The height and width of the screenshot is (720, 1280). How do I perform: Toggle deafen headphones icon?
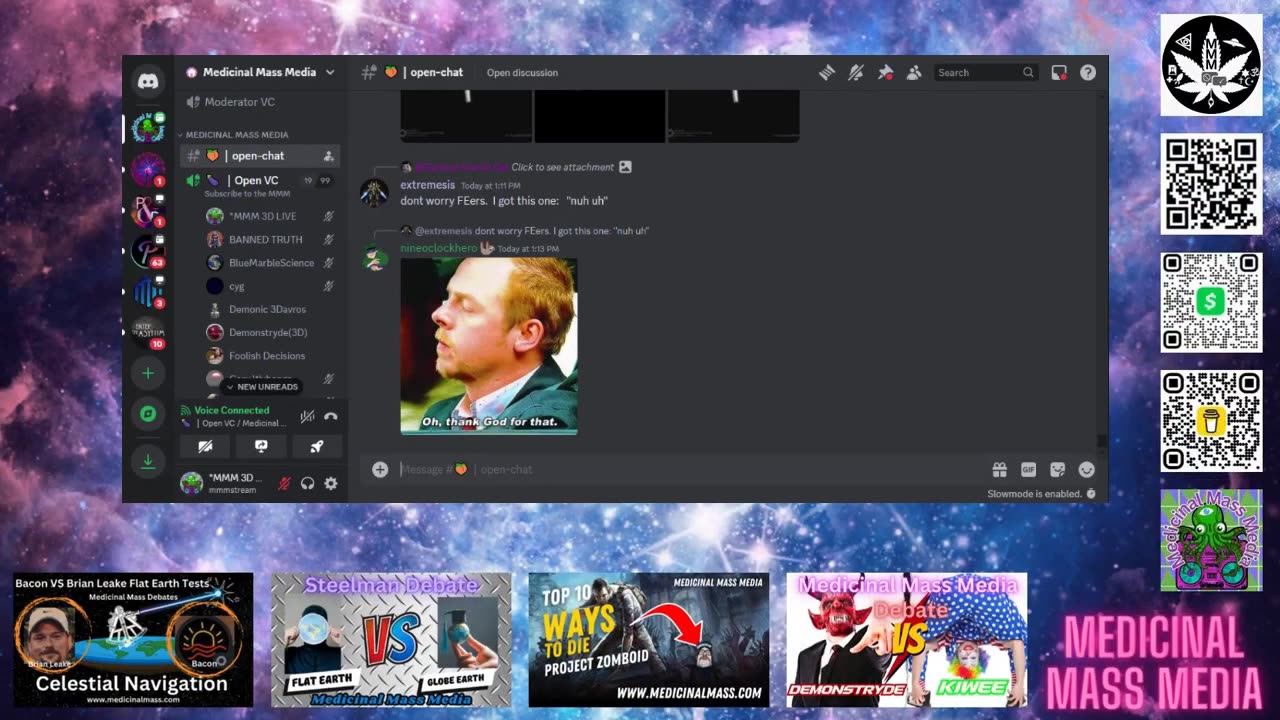pos(307,483)
